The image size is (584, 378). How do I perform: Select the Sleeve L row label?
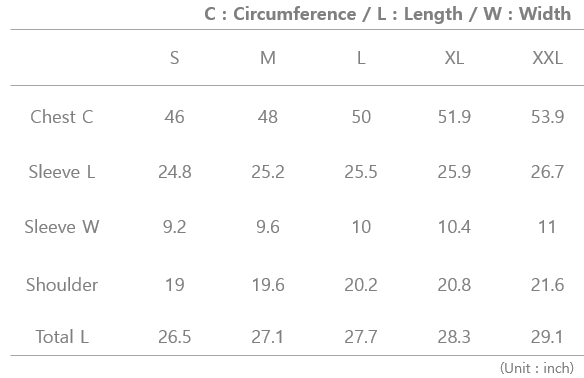point(62,172)
